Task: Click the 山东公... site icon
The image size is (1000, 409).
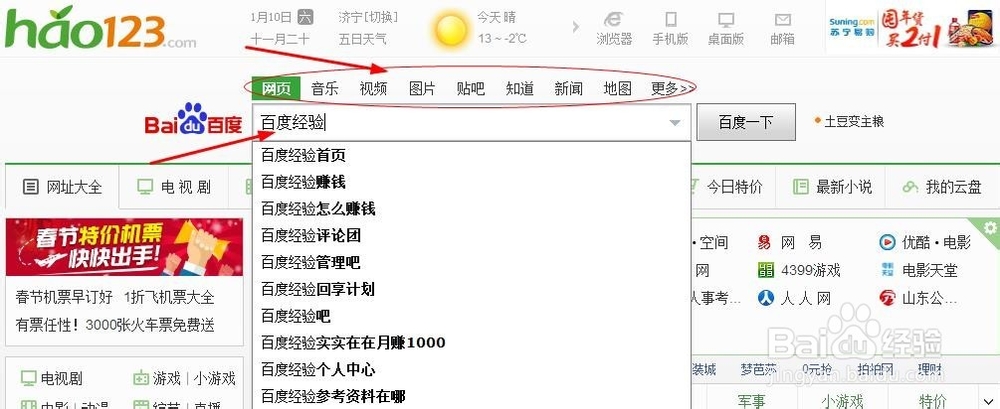Action: coord(887,297)
